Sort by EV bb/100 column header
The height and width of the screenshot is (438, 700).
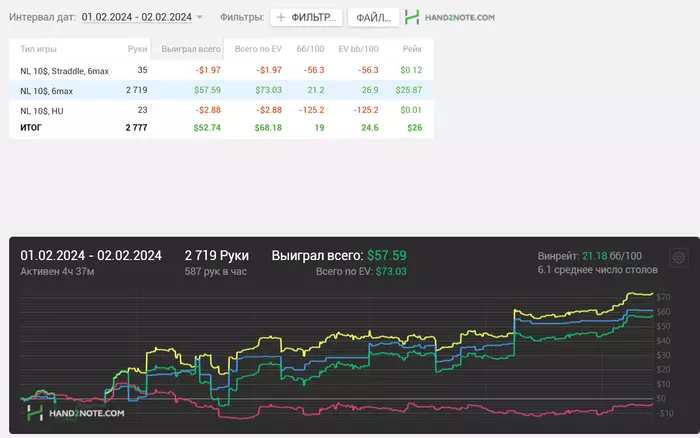(358, 49)
